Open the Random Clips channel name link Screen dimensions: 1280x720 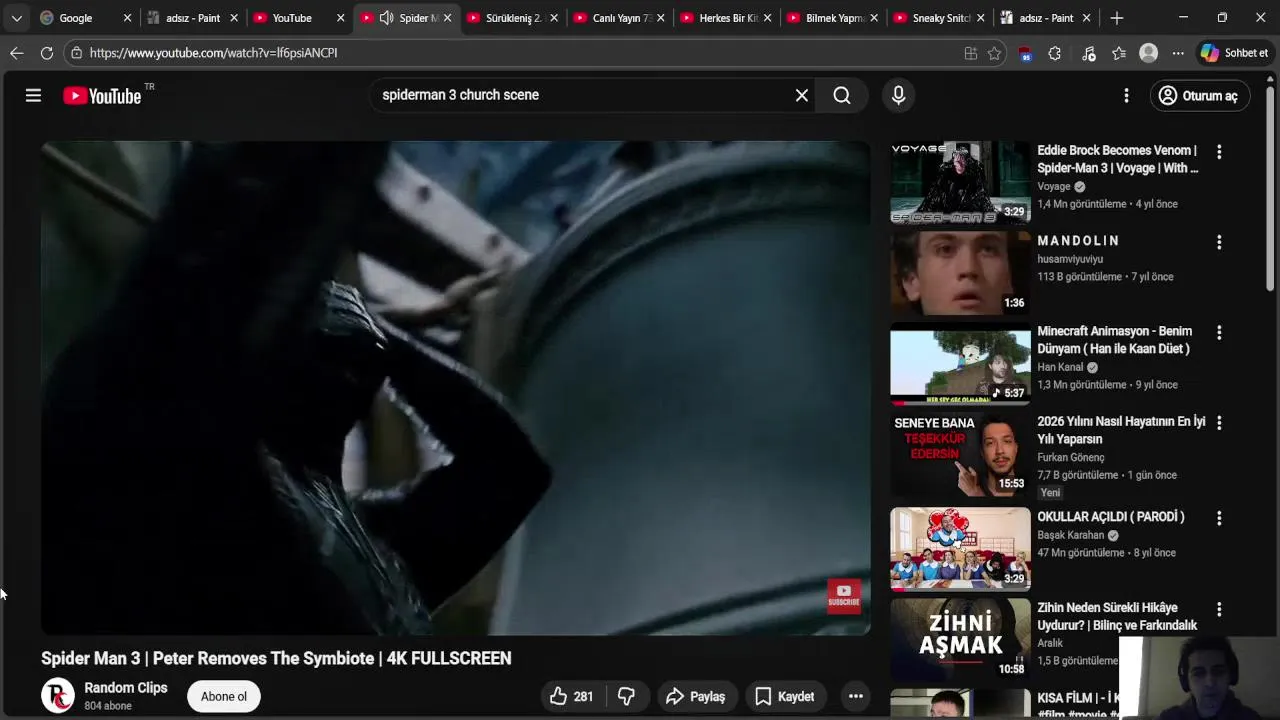click(126, 688)
